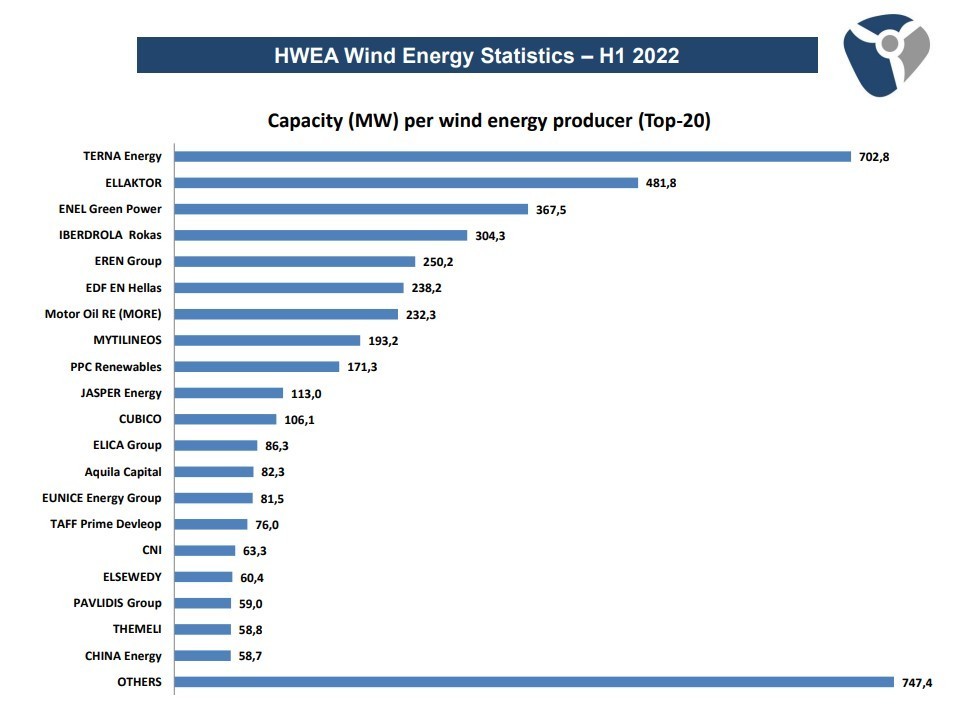Click the blue bar for ELLAKTOR
955x713 pixels.
click(x=406, y=183)
